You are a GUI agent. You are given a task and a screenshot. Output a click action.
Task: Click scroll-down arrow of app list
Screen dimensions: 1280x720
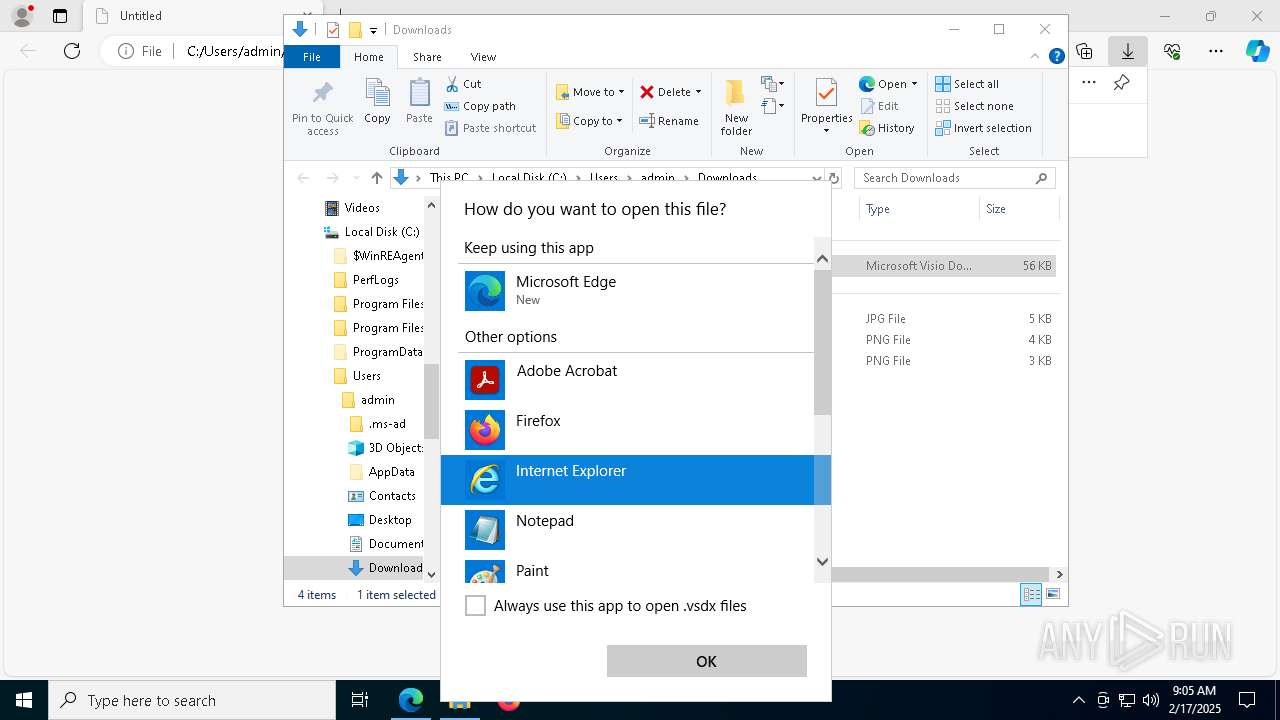coord(822,562)
